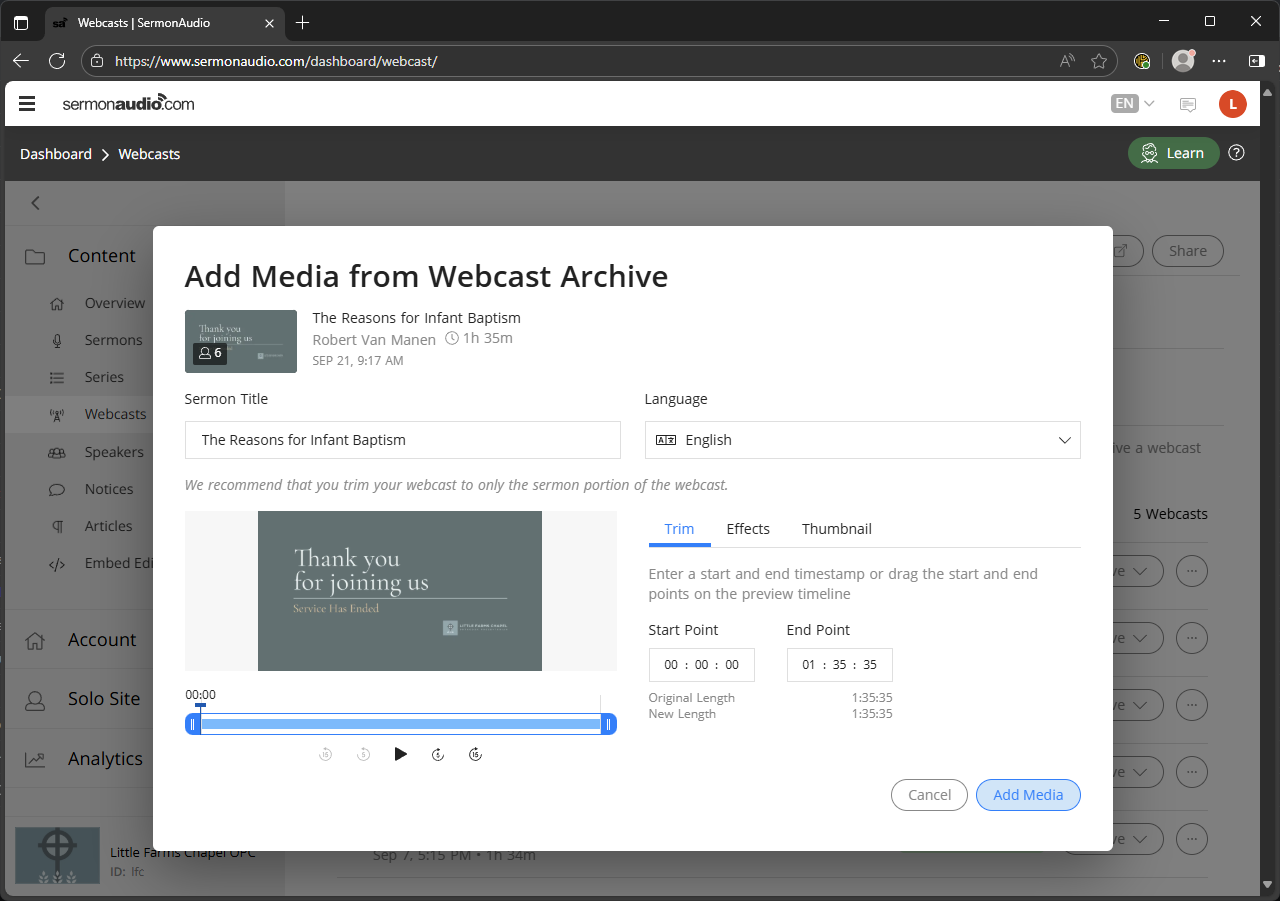The image size is (1280, 901).
Task: Open Series in sidebar
Action: pyautogui.click(x=104, y=377)
